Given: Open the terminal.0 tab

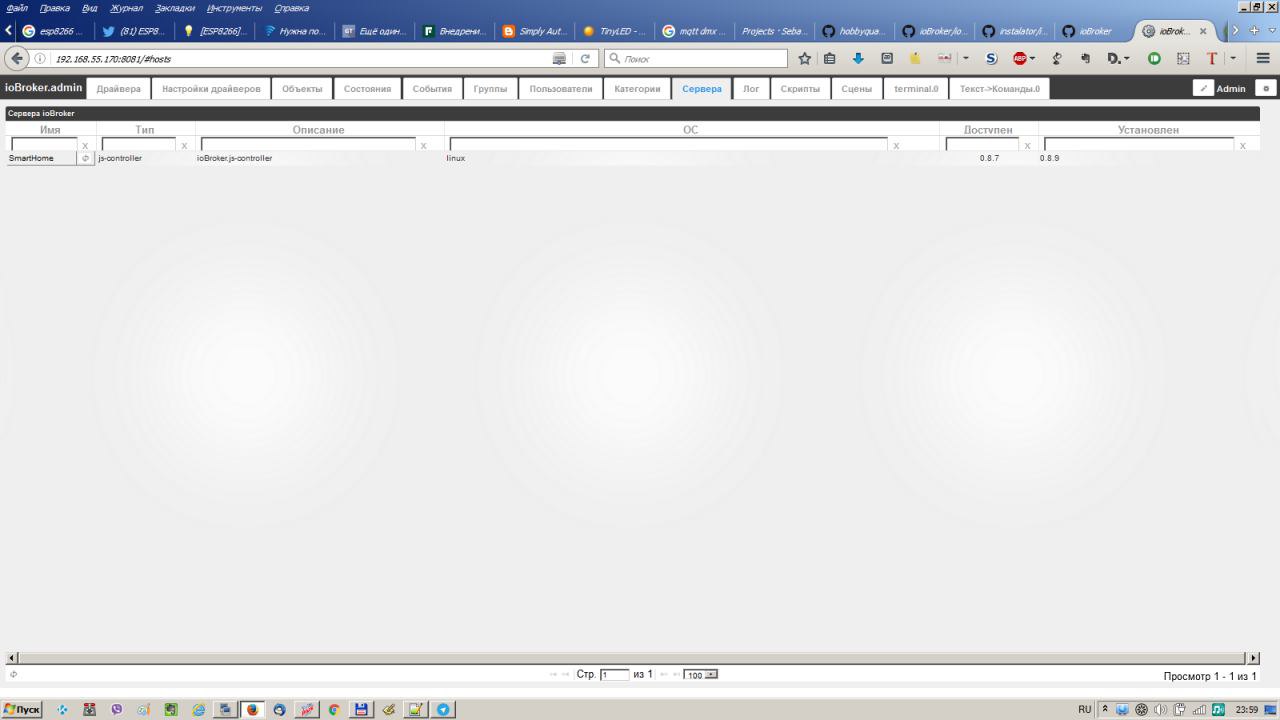Looking at the screenshot, I should (916, 89).
